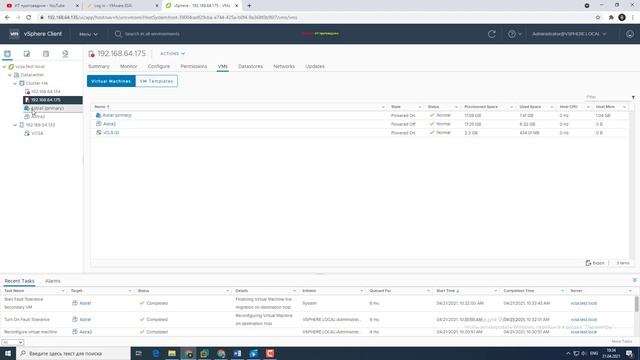Select host 192.168.64.134 in the tree

46,92
